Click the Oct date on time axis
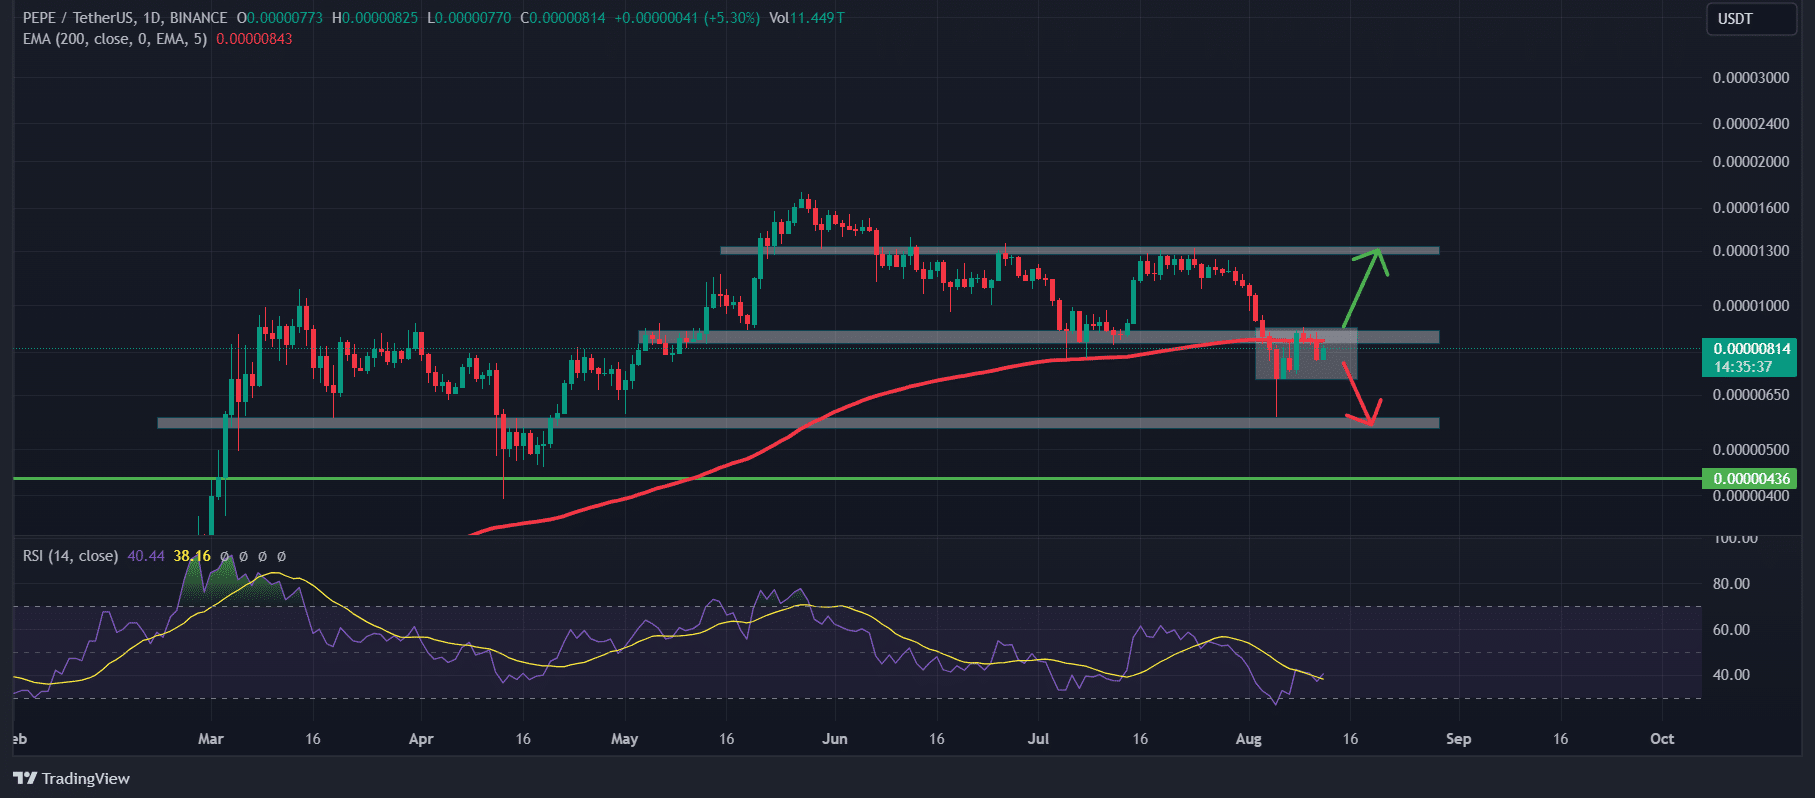Image resolution: width=1815 pixels, height=798 pixels. 1661,739
